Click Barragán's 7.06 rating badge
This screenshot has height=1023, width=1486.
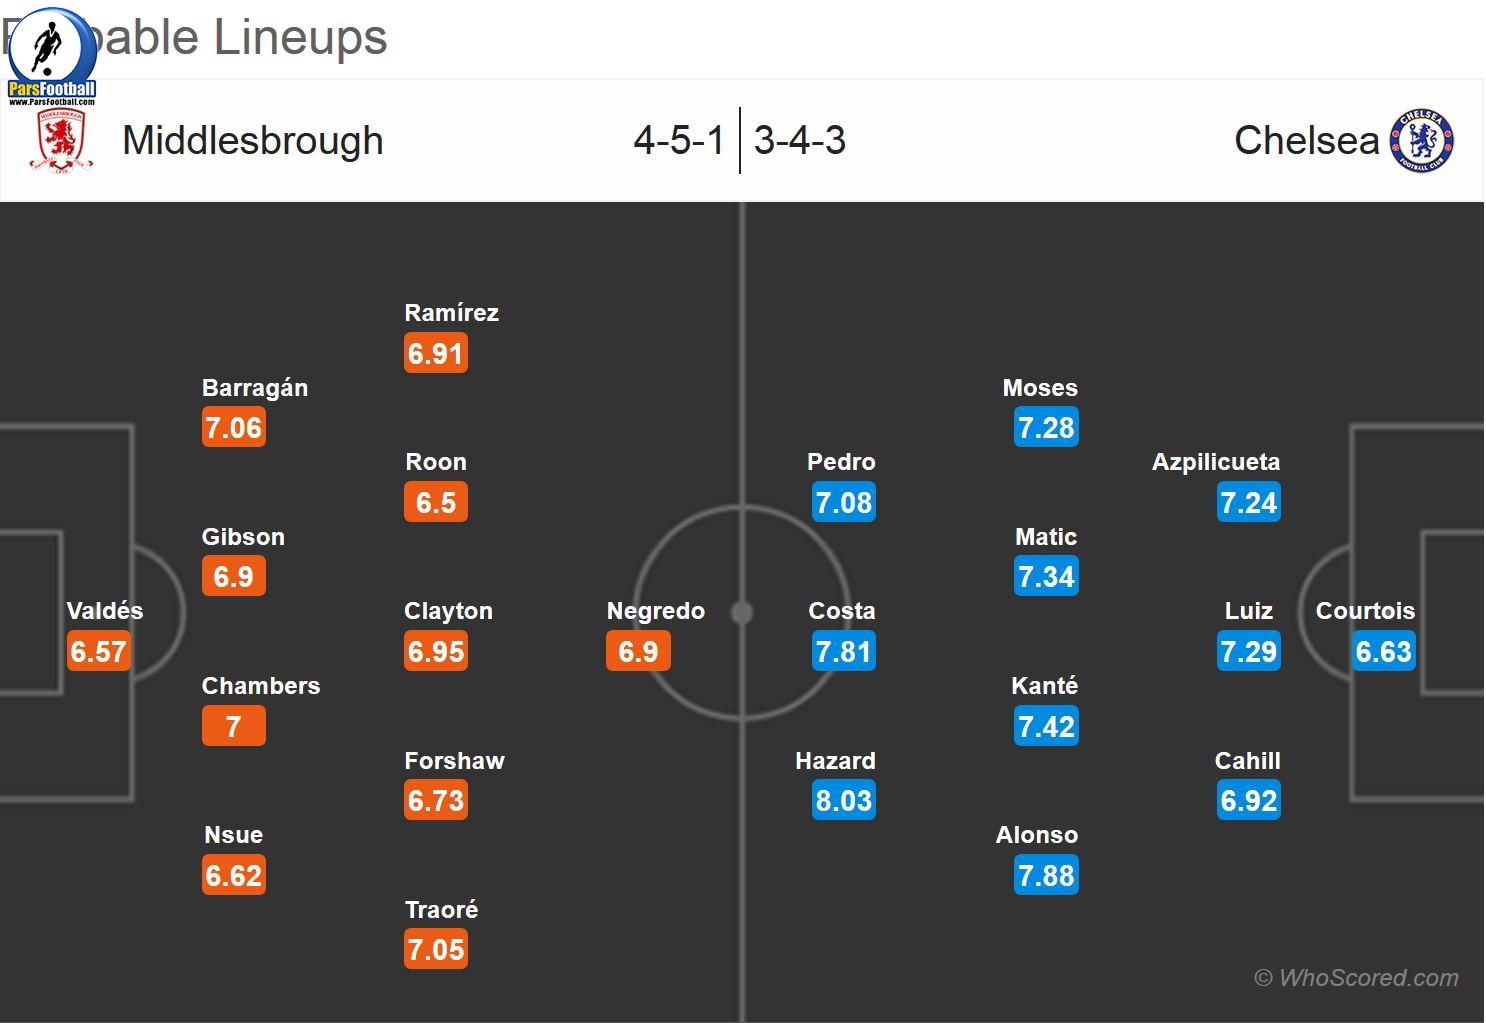click(234, 428)
